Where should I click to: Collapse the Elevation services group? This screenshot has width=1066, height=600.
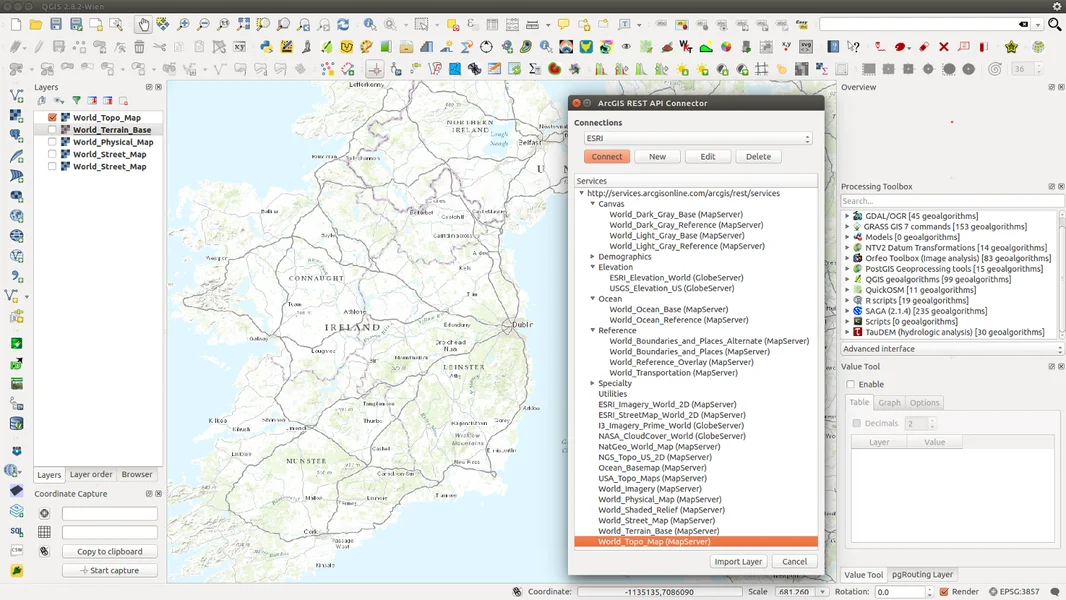click(x=592, y=267)
